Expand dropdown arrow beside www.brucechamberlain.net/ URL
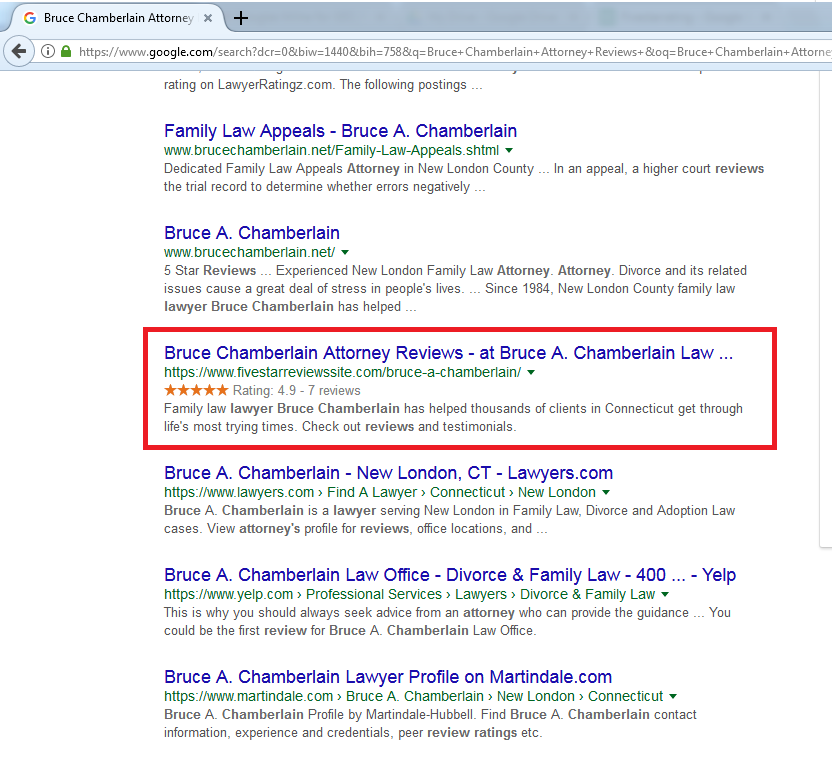This screenshot has height=765, width=832. click(x=345, y=253)
